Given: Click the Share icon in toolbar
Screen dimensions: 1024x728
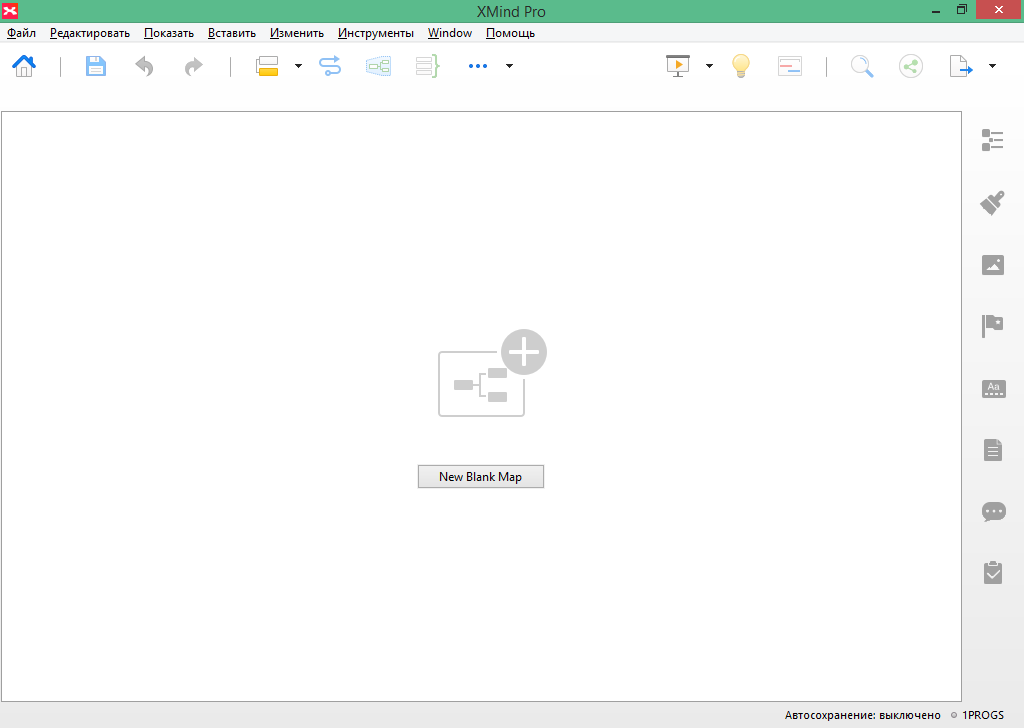Looking at the screenshot, I should (910, 66).
